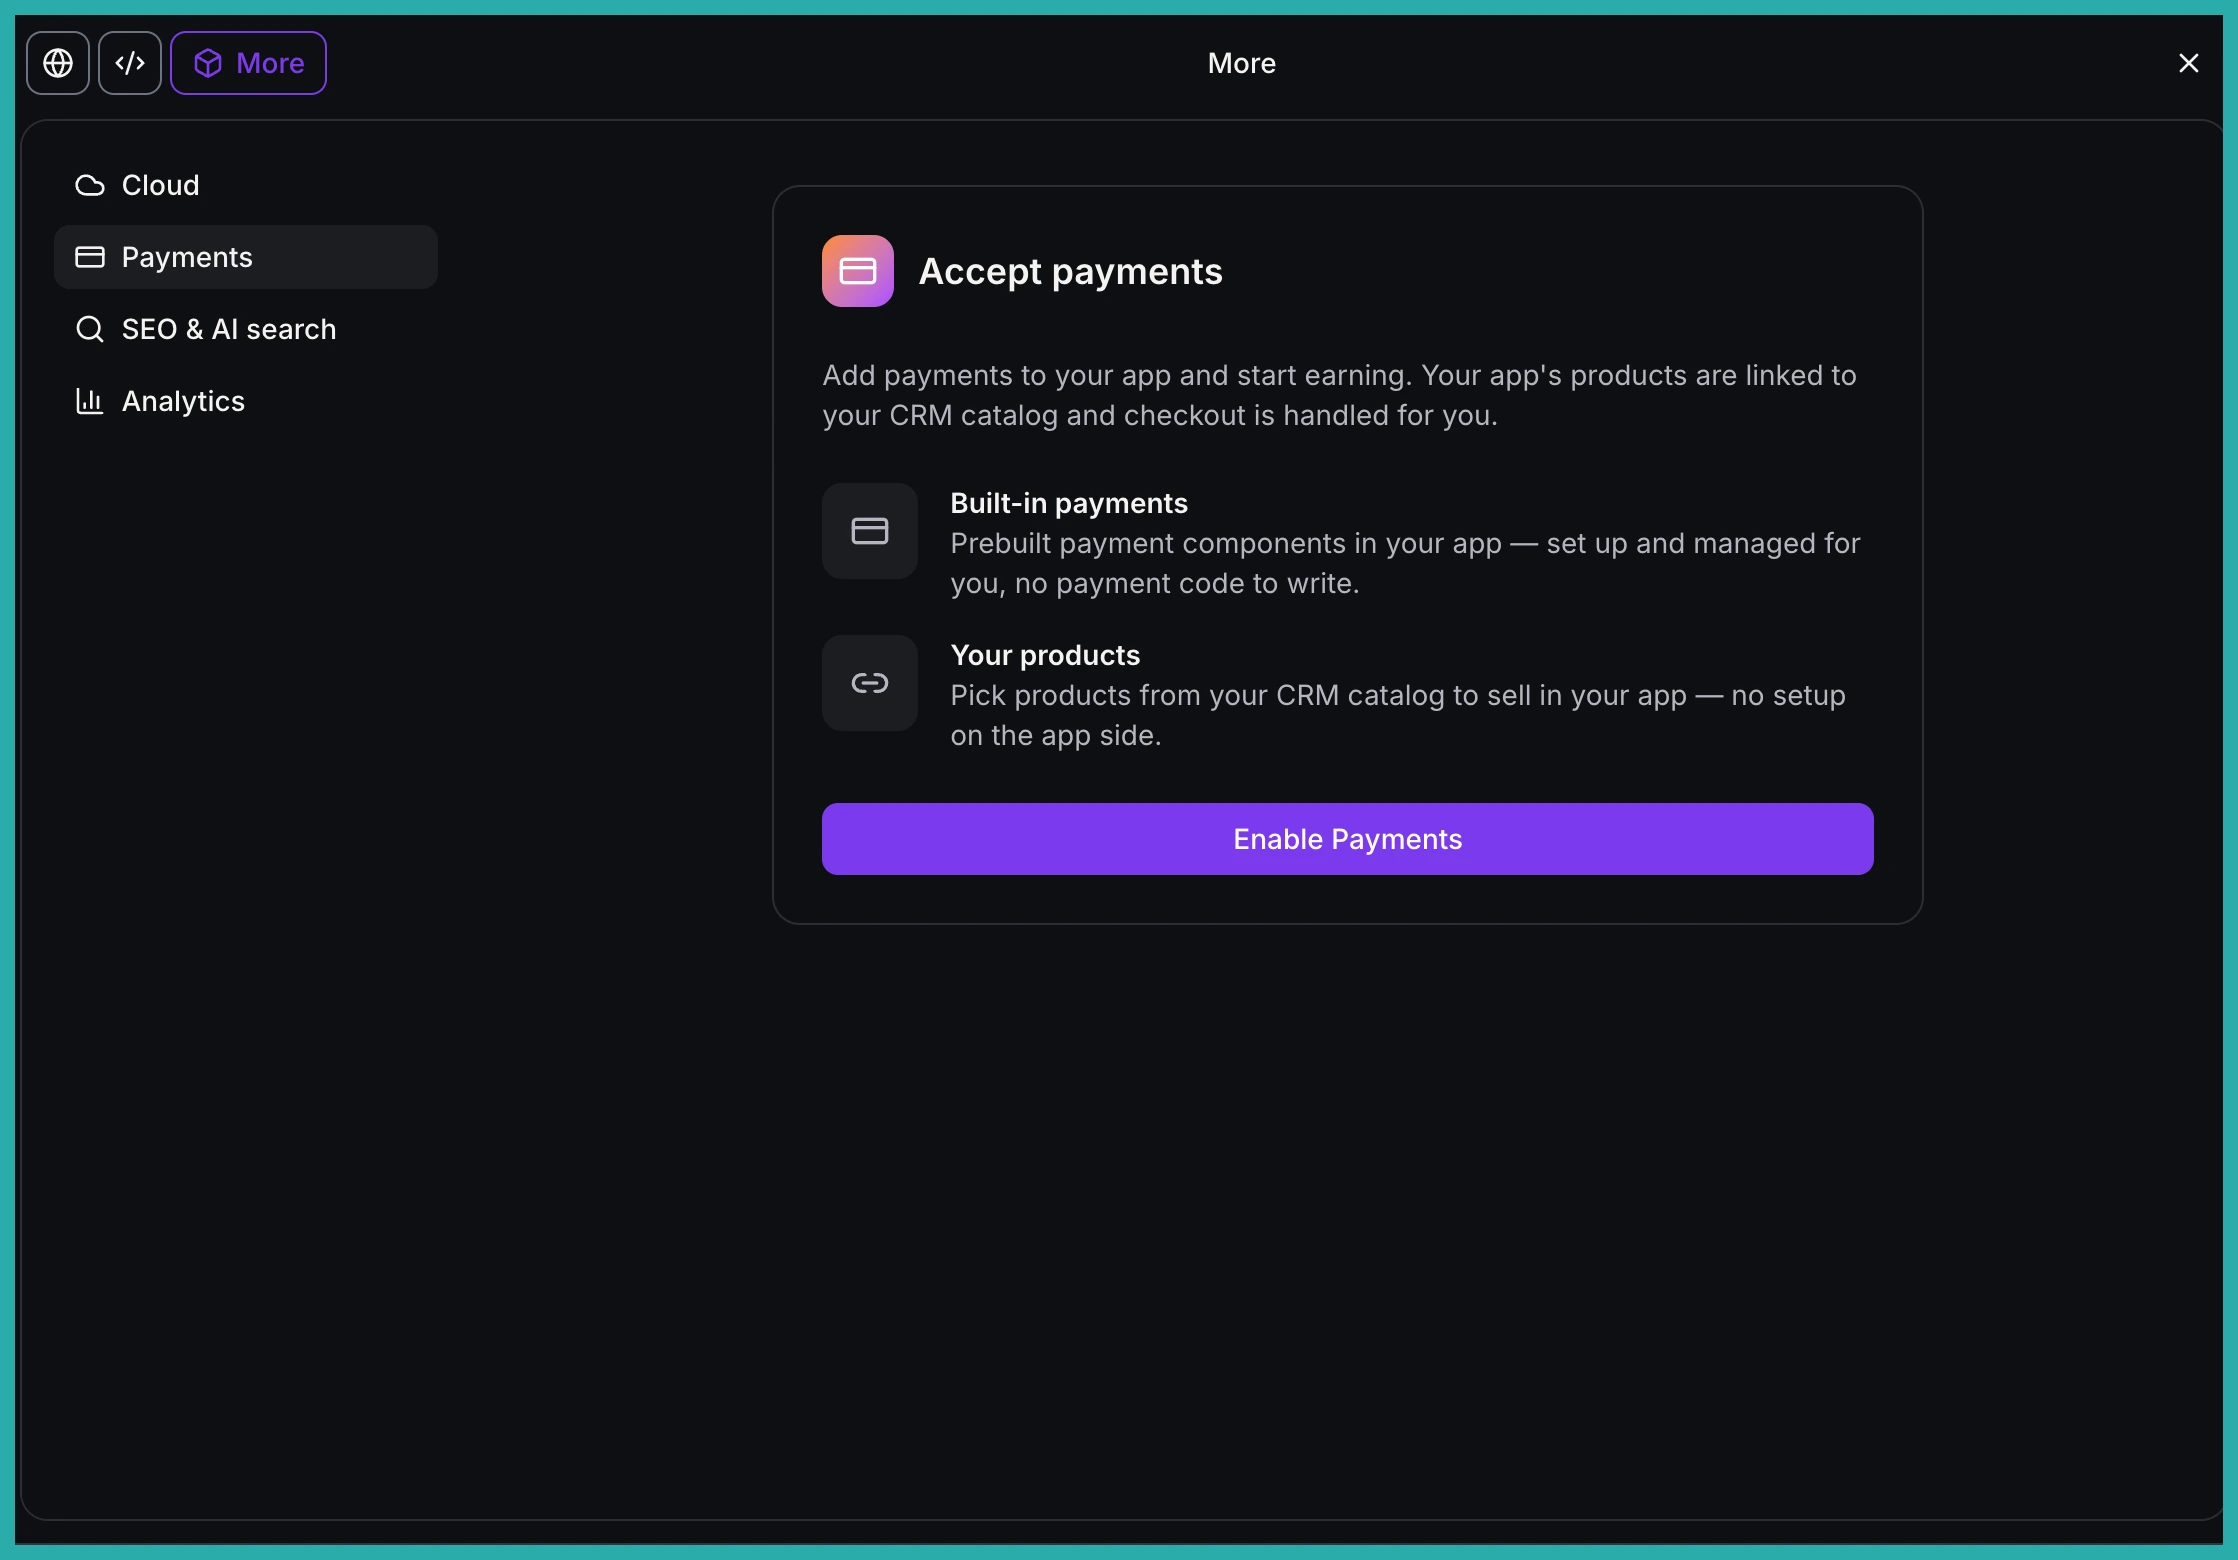Screen dimensions: 2238x1560
Task: Select the More tab button
Action: [x=248, y=63]
